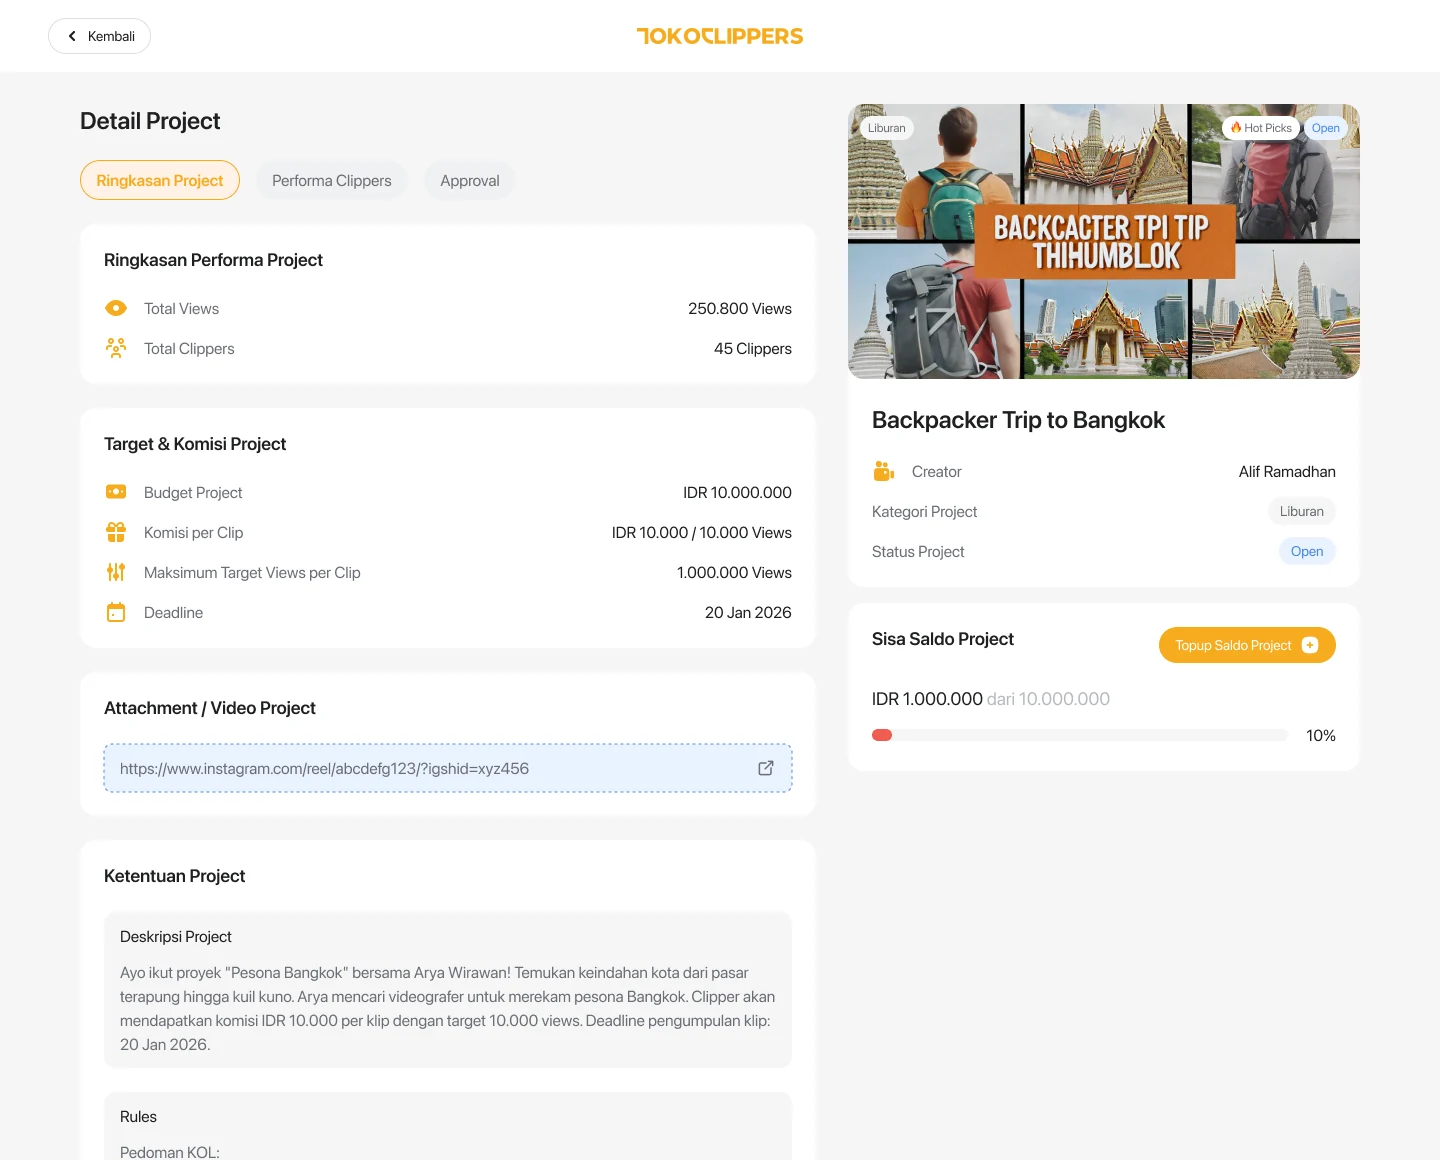Viewport: 1440px width, 1160px height.
Task: Click the 20 Jan 2026 deadline value
Action: [x=748, y=612]
